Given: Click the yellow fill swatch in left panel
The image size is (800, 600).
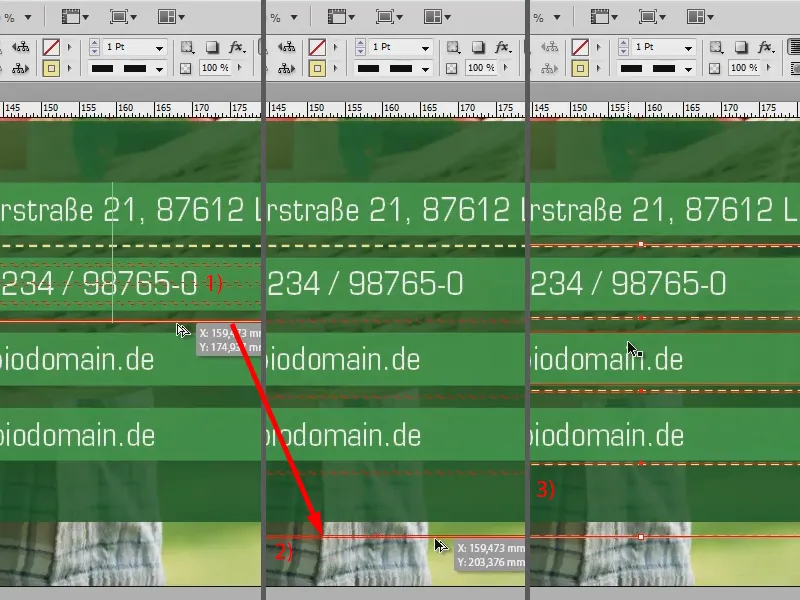Looking at the screenshot, I should (x=51, y=68).
